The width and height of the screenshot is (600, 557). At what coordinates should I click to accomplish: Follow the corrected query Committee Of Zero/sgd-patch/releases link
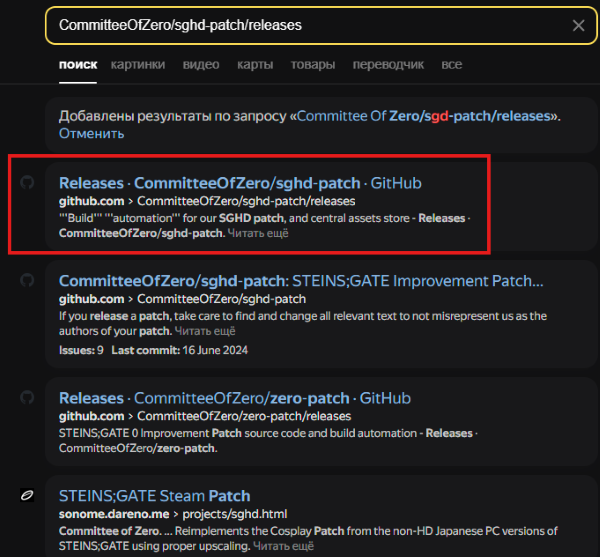click(x=423, y=116)
